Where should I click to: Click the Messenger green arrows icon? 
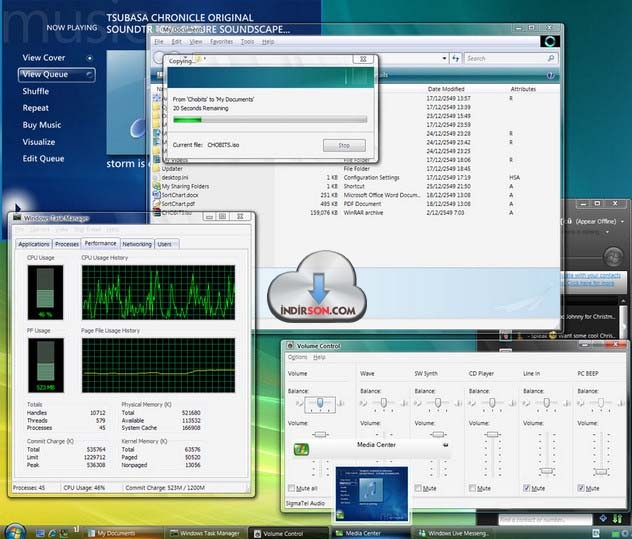pos(617,519)
